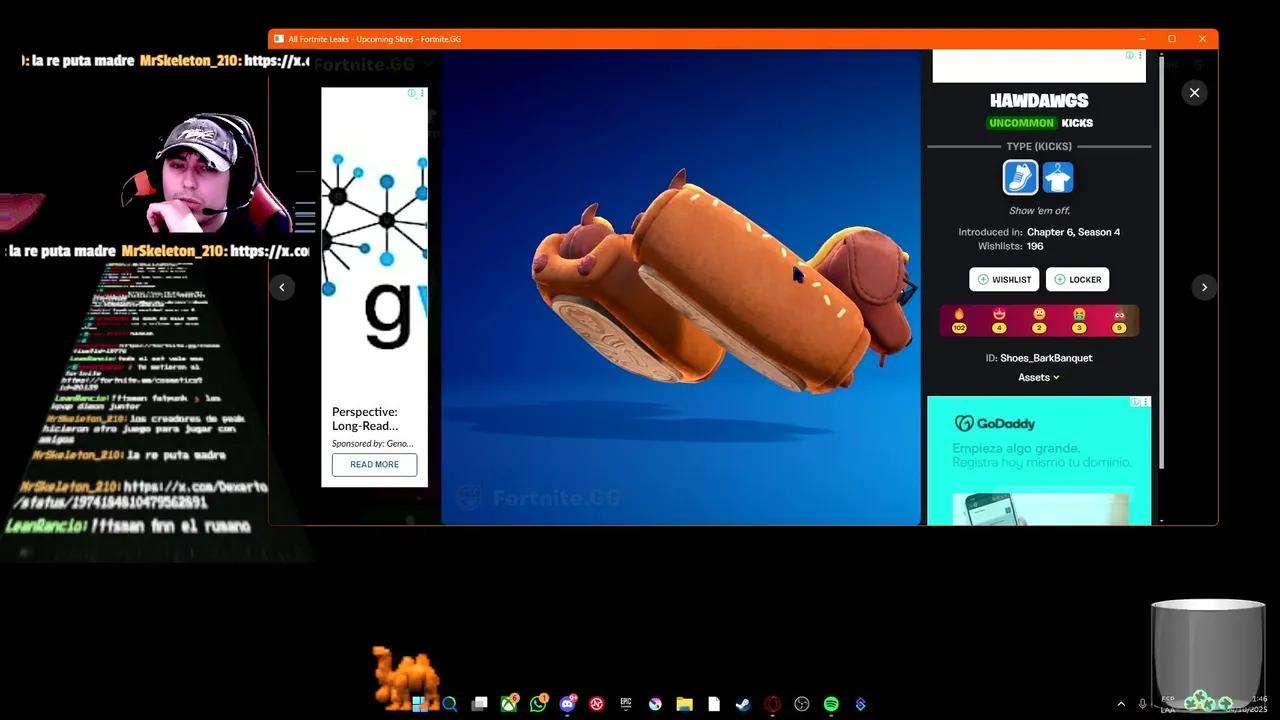Open Discord from taskbar
1280x720 pixels.
[x=568, y=704]
